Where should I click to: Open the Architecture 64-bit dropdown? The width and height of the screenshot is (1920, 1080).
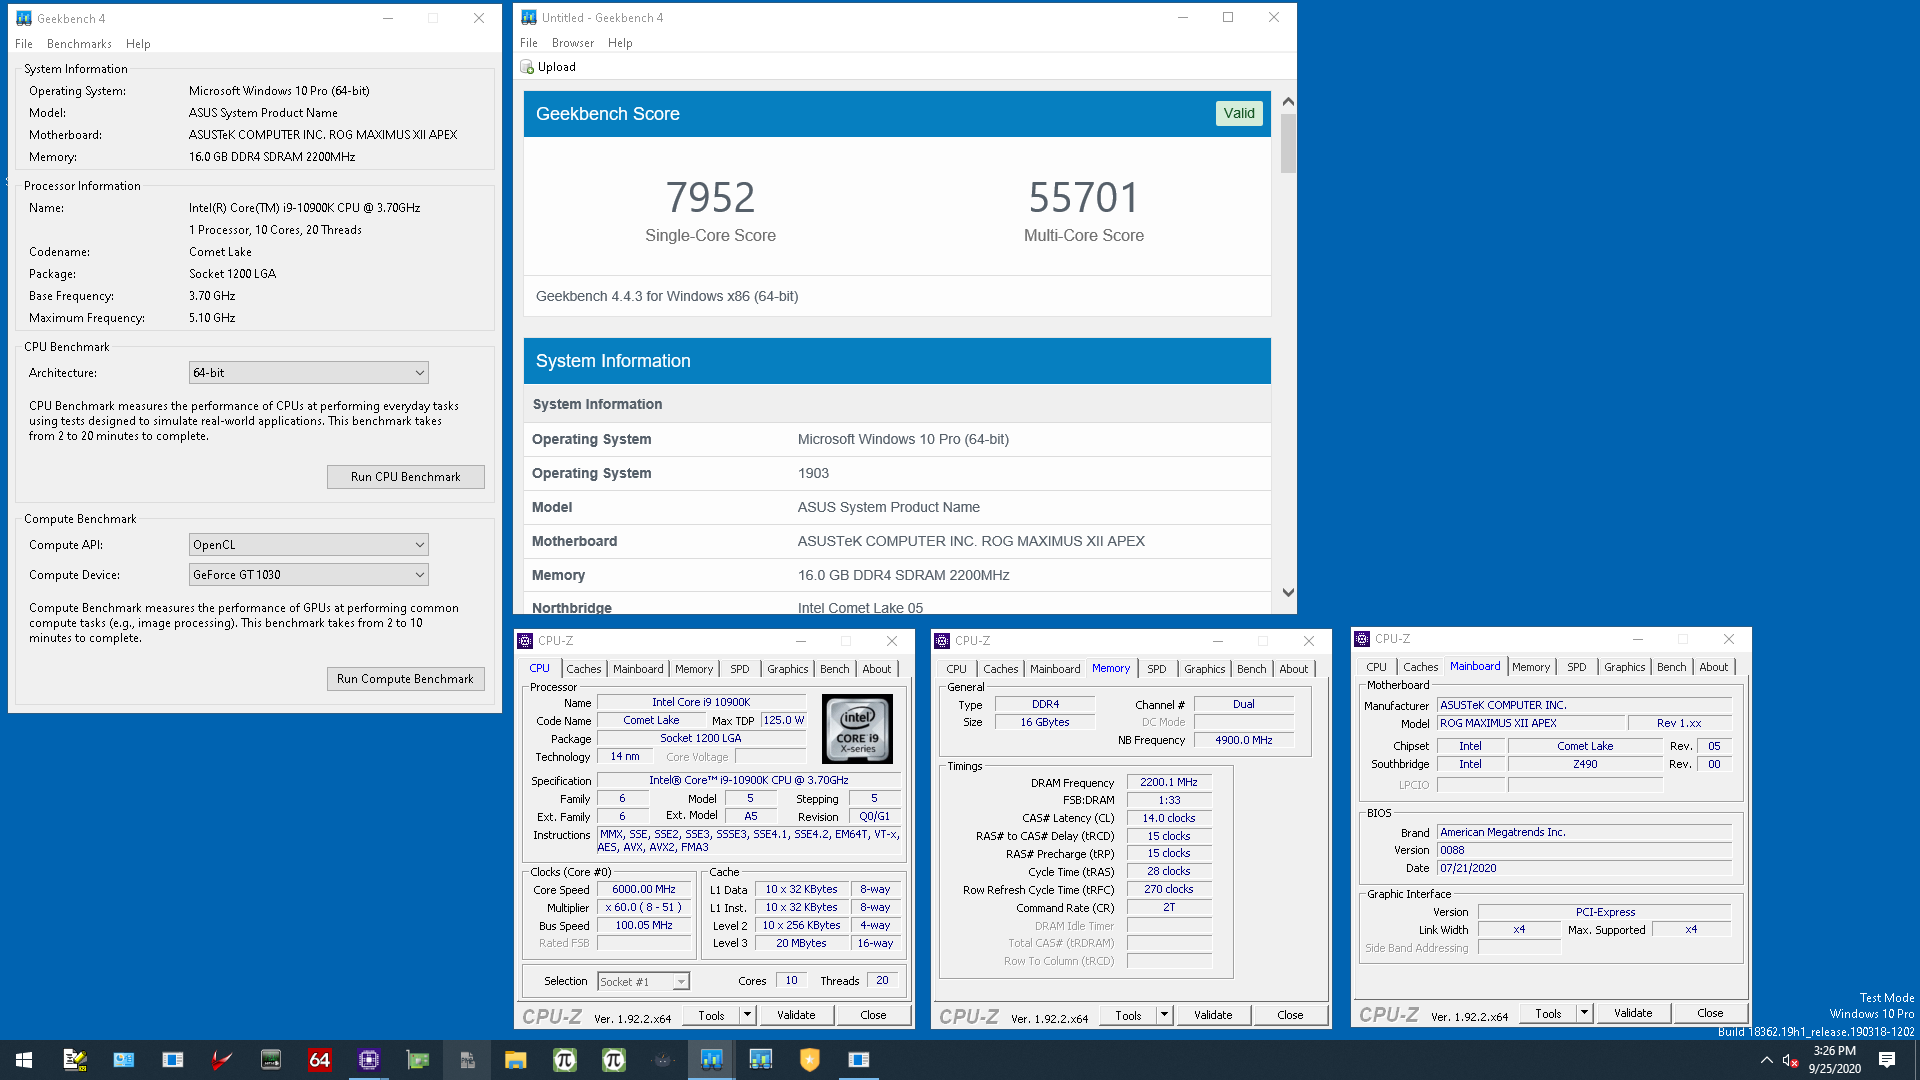tap(309, 373)
